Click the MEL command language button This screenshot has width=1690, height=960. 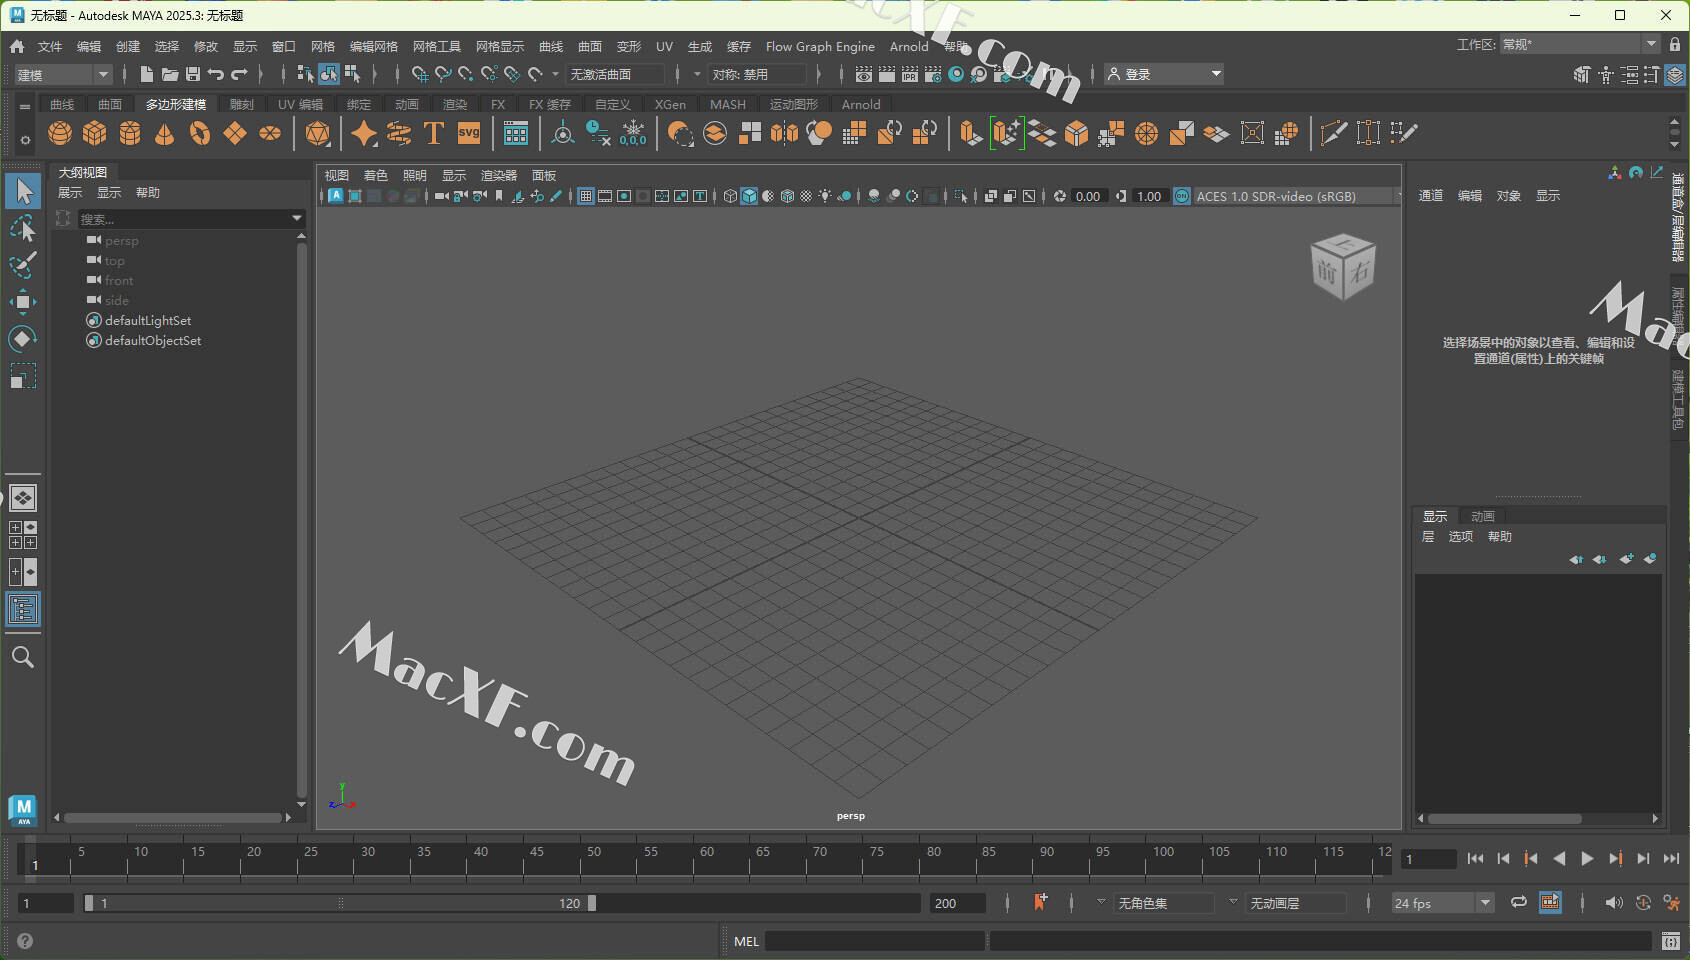click(x=746, y=941)
